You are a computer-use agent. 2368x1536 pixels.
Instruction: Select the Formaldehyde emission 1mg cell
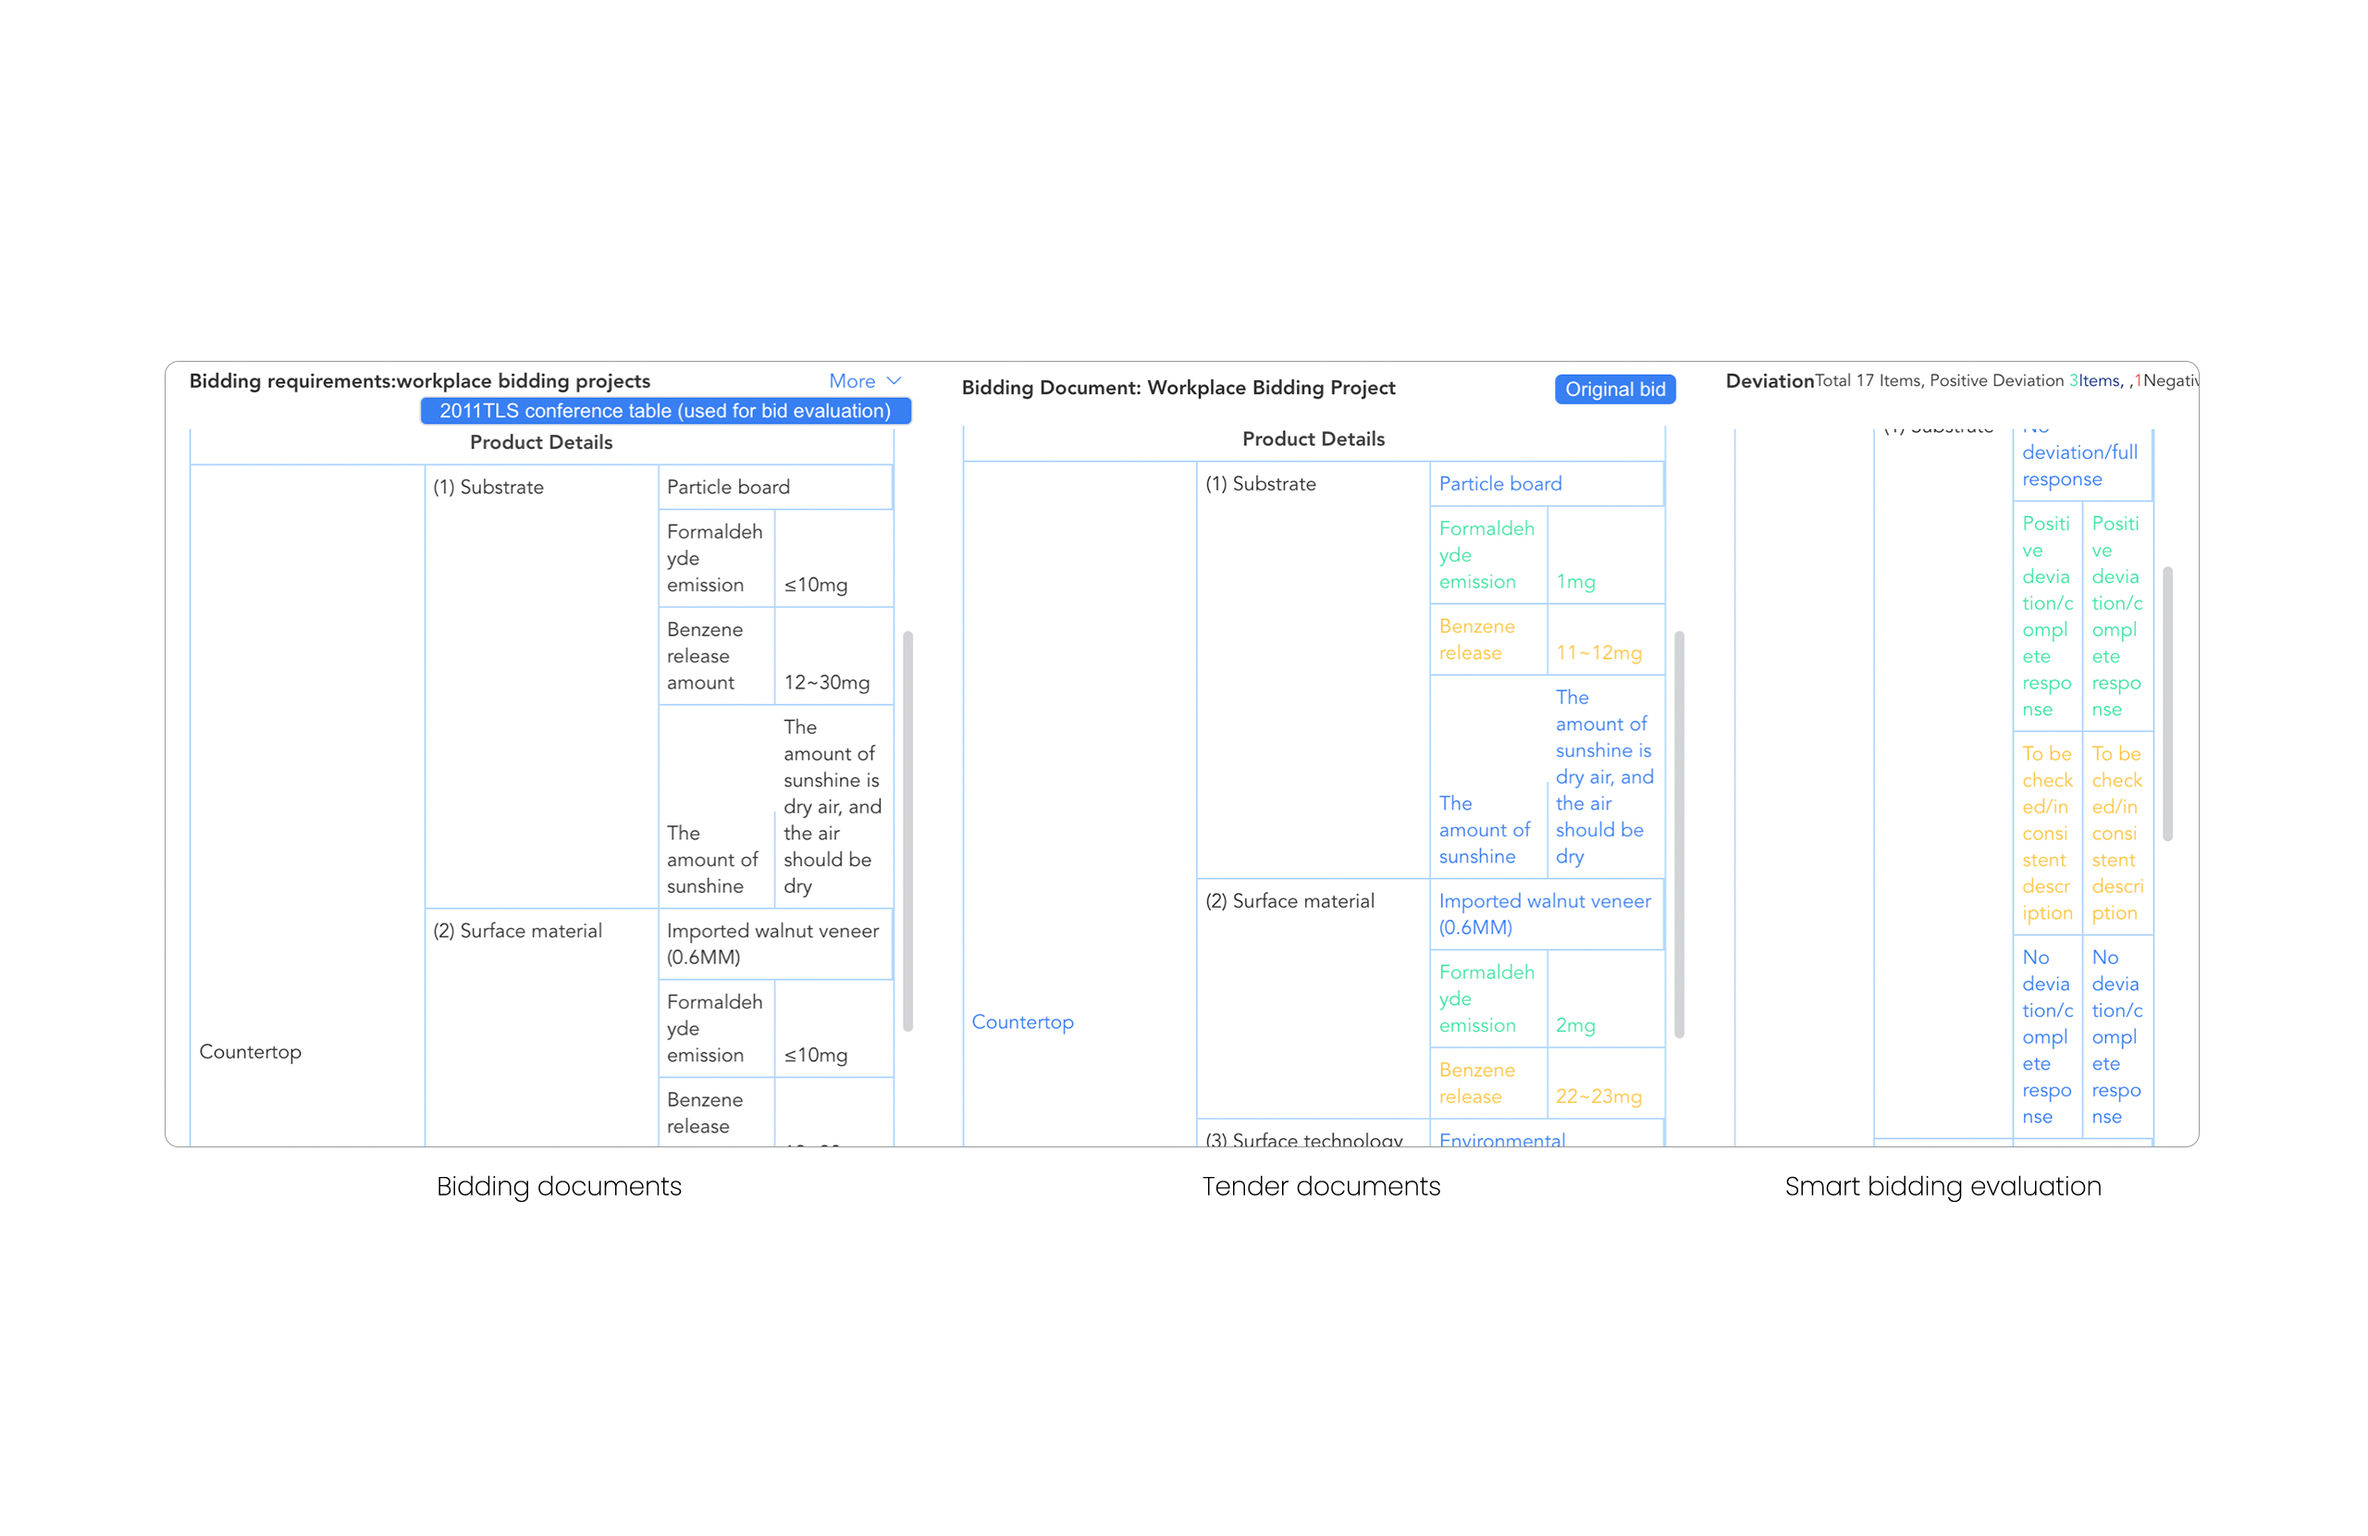[1576, 581]
